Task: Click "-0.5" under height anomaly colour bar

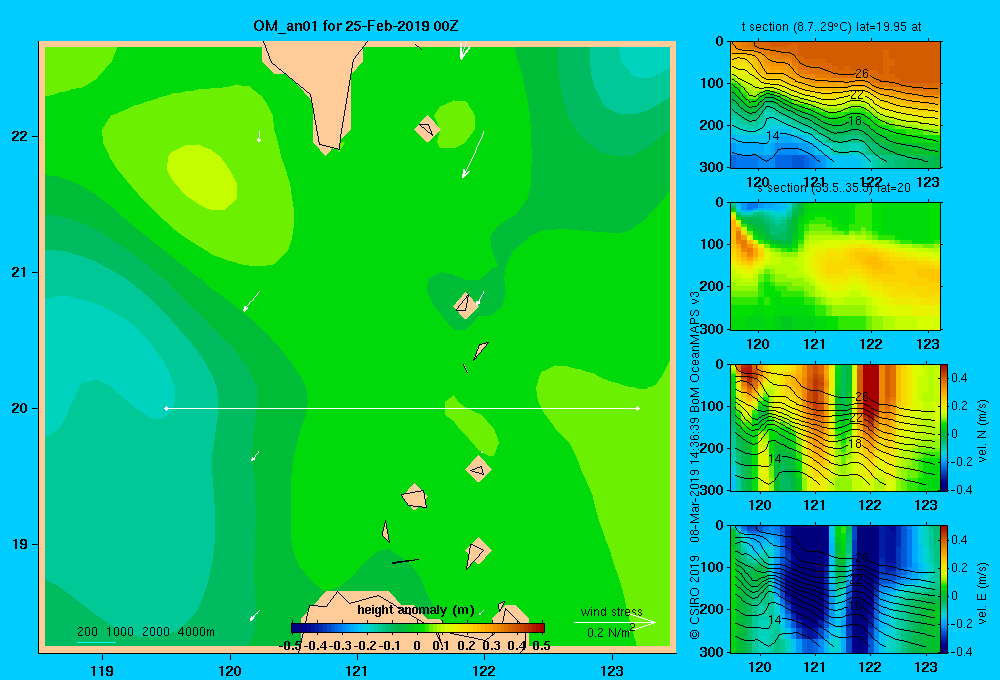Action: 290,646
